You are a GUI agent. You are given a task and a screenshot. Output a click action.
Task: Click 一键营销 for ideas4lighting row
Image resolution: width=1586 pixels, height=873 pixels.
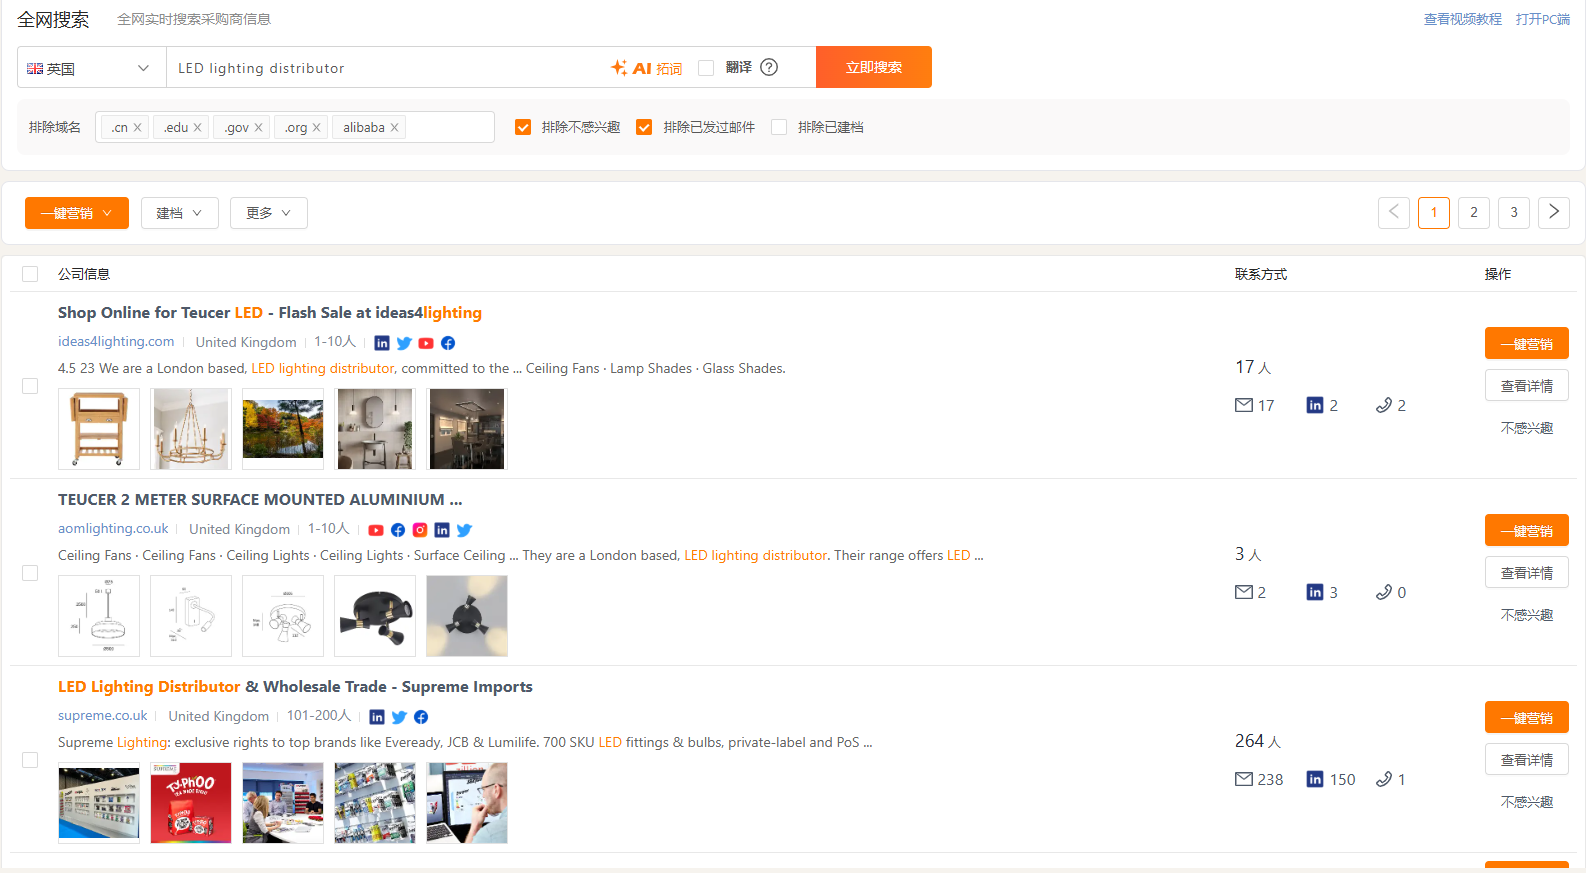click(x=1527, y=343)
